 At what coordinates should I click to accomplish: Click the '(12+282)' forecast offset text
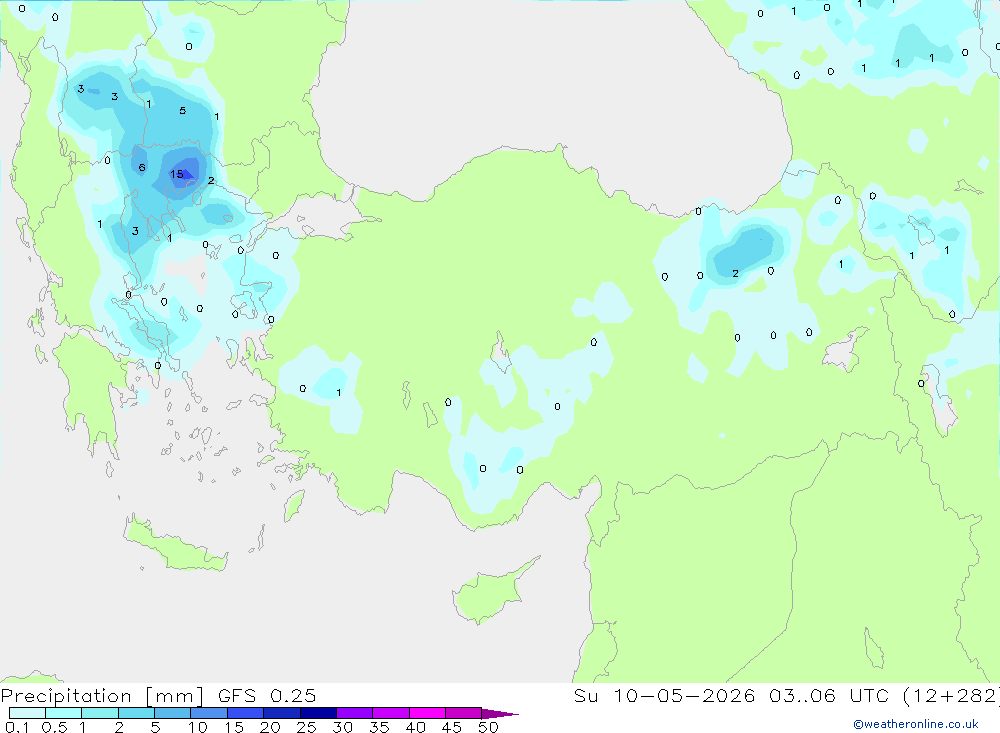tap(951, 695)
